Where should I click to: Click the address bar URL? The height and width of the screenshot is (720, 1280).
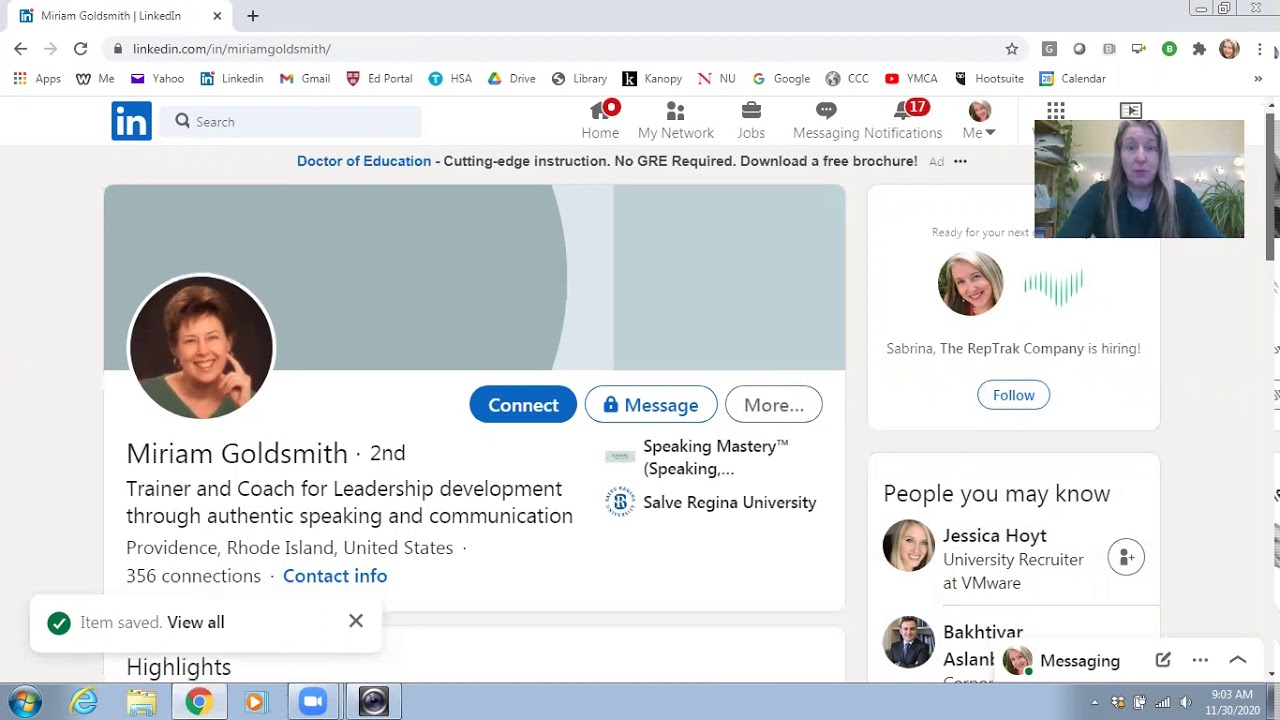click(232, 48)
